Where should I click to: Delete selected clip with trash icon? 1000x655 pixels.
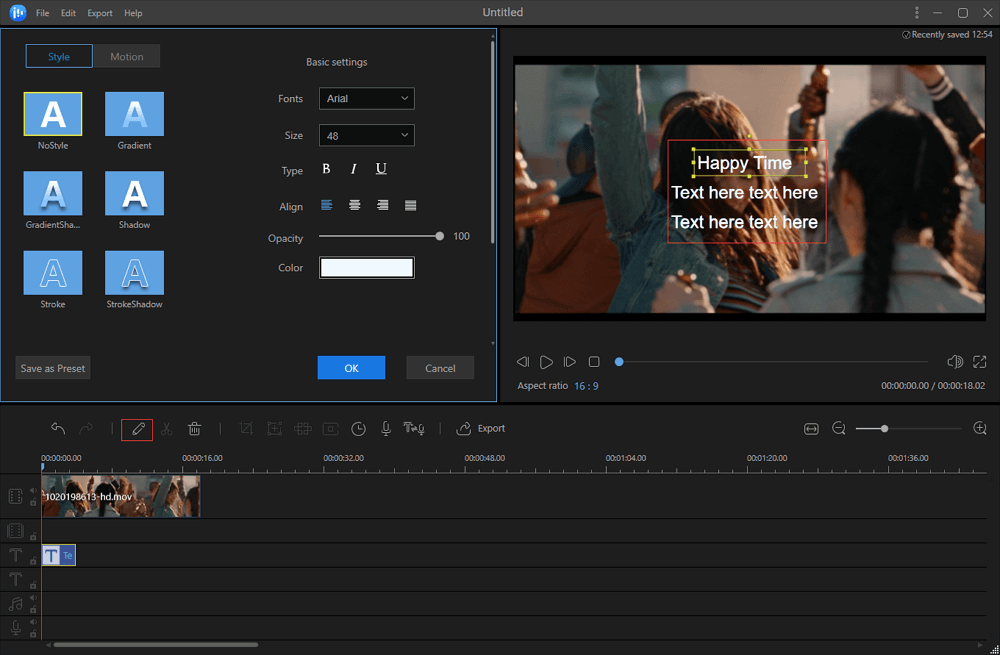click(x=195, y=429)
